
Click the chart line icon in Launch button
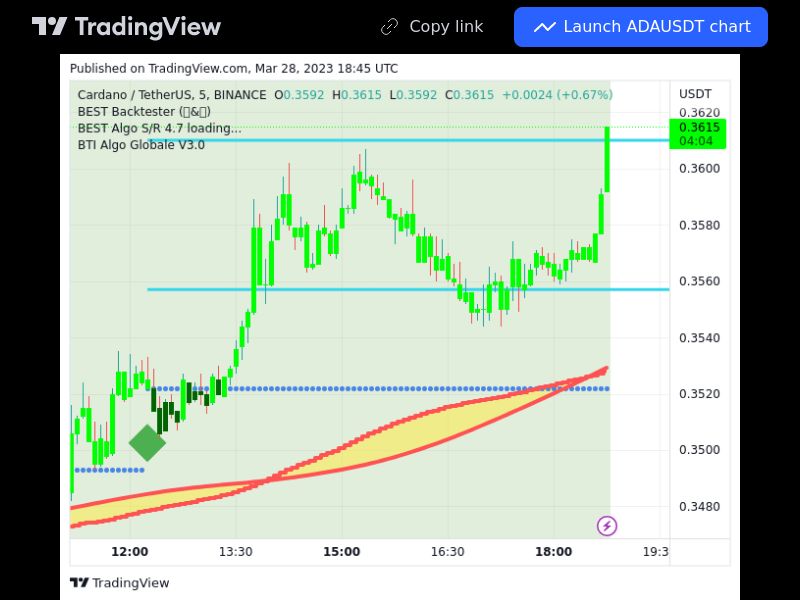[544, 27]
